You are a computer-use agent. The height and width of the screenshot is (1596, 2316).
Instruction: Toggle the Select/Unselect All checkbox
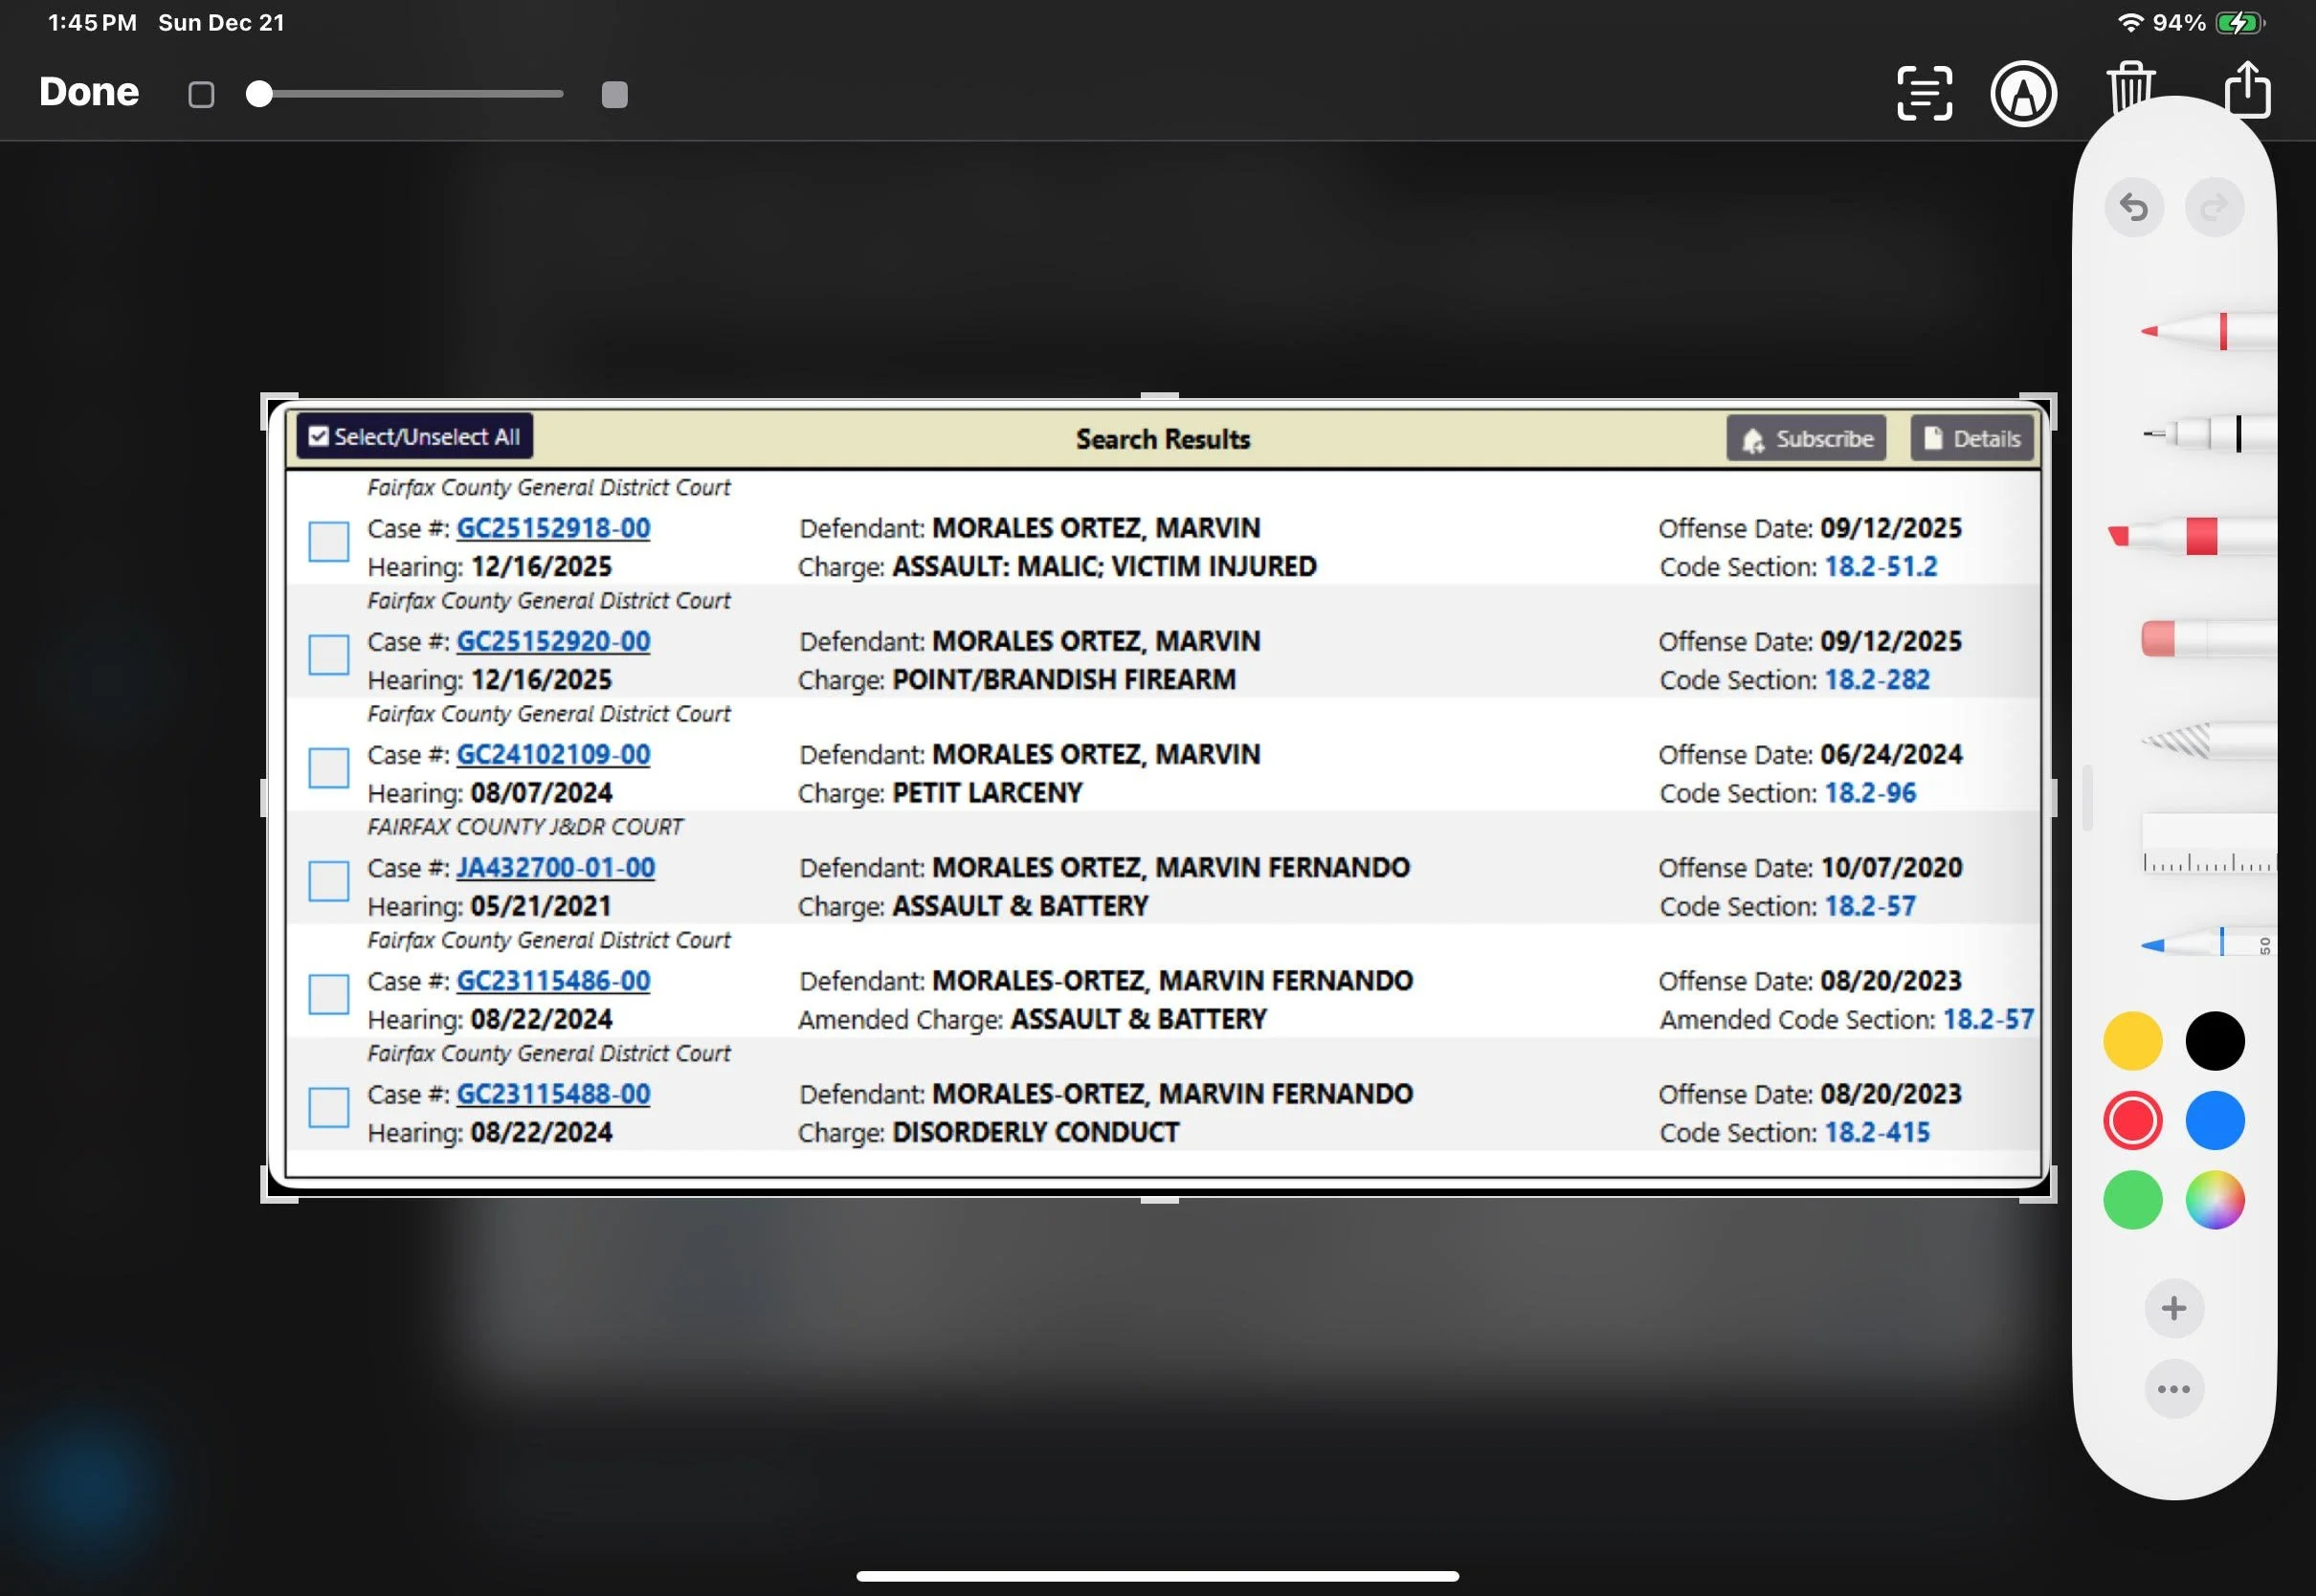319,437
